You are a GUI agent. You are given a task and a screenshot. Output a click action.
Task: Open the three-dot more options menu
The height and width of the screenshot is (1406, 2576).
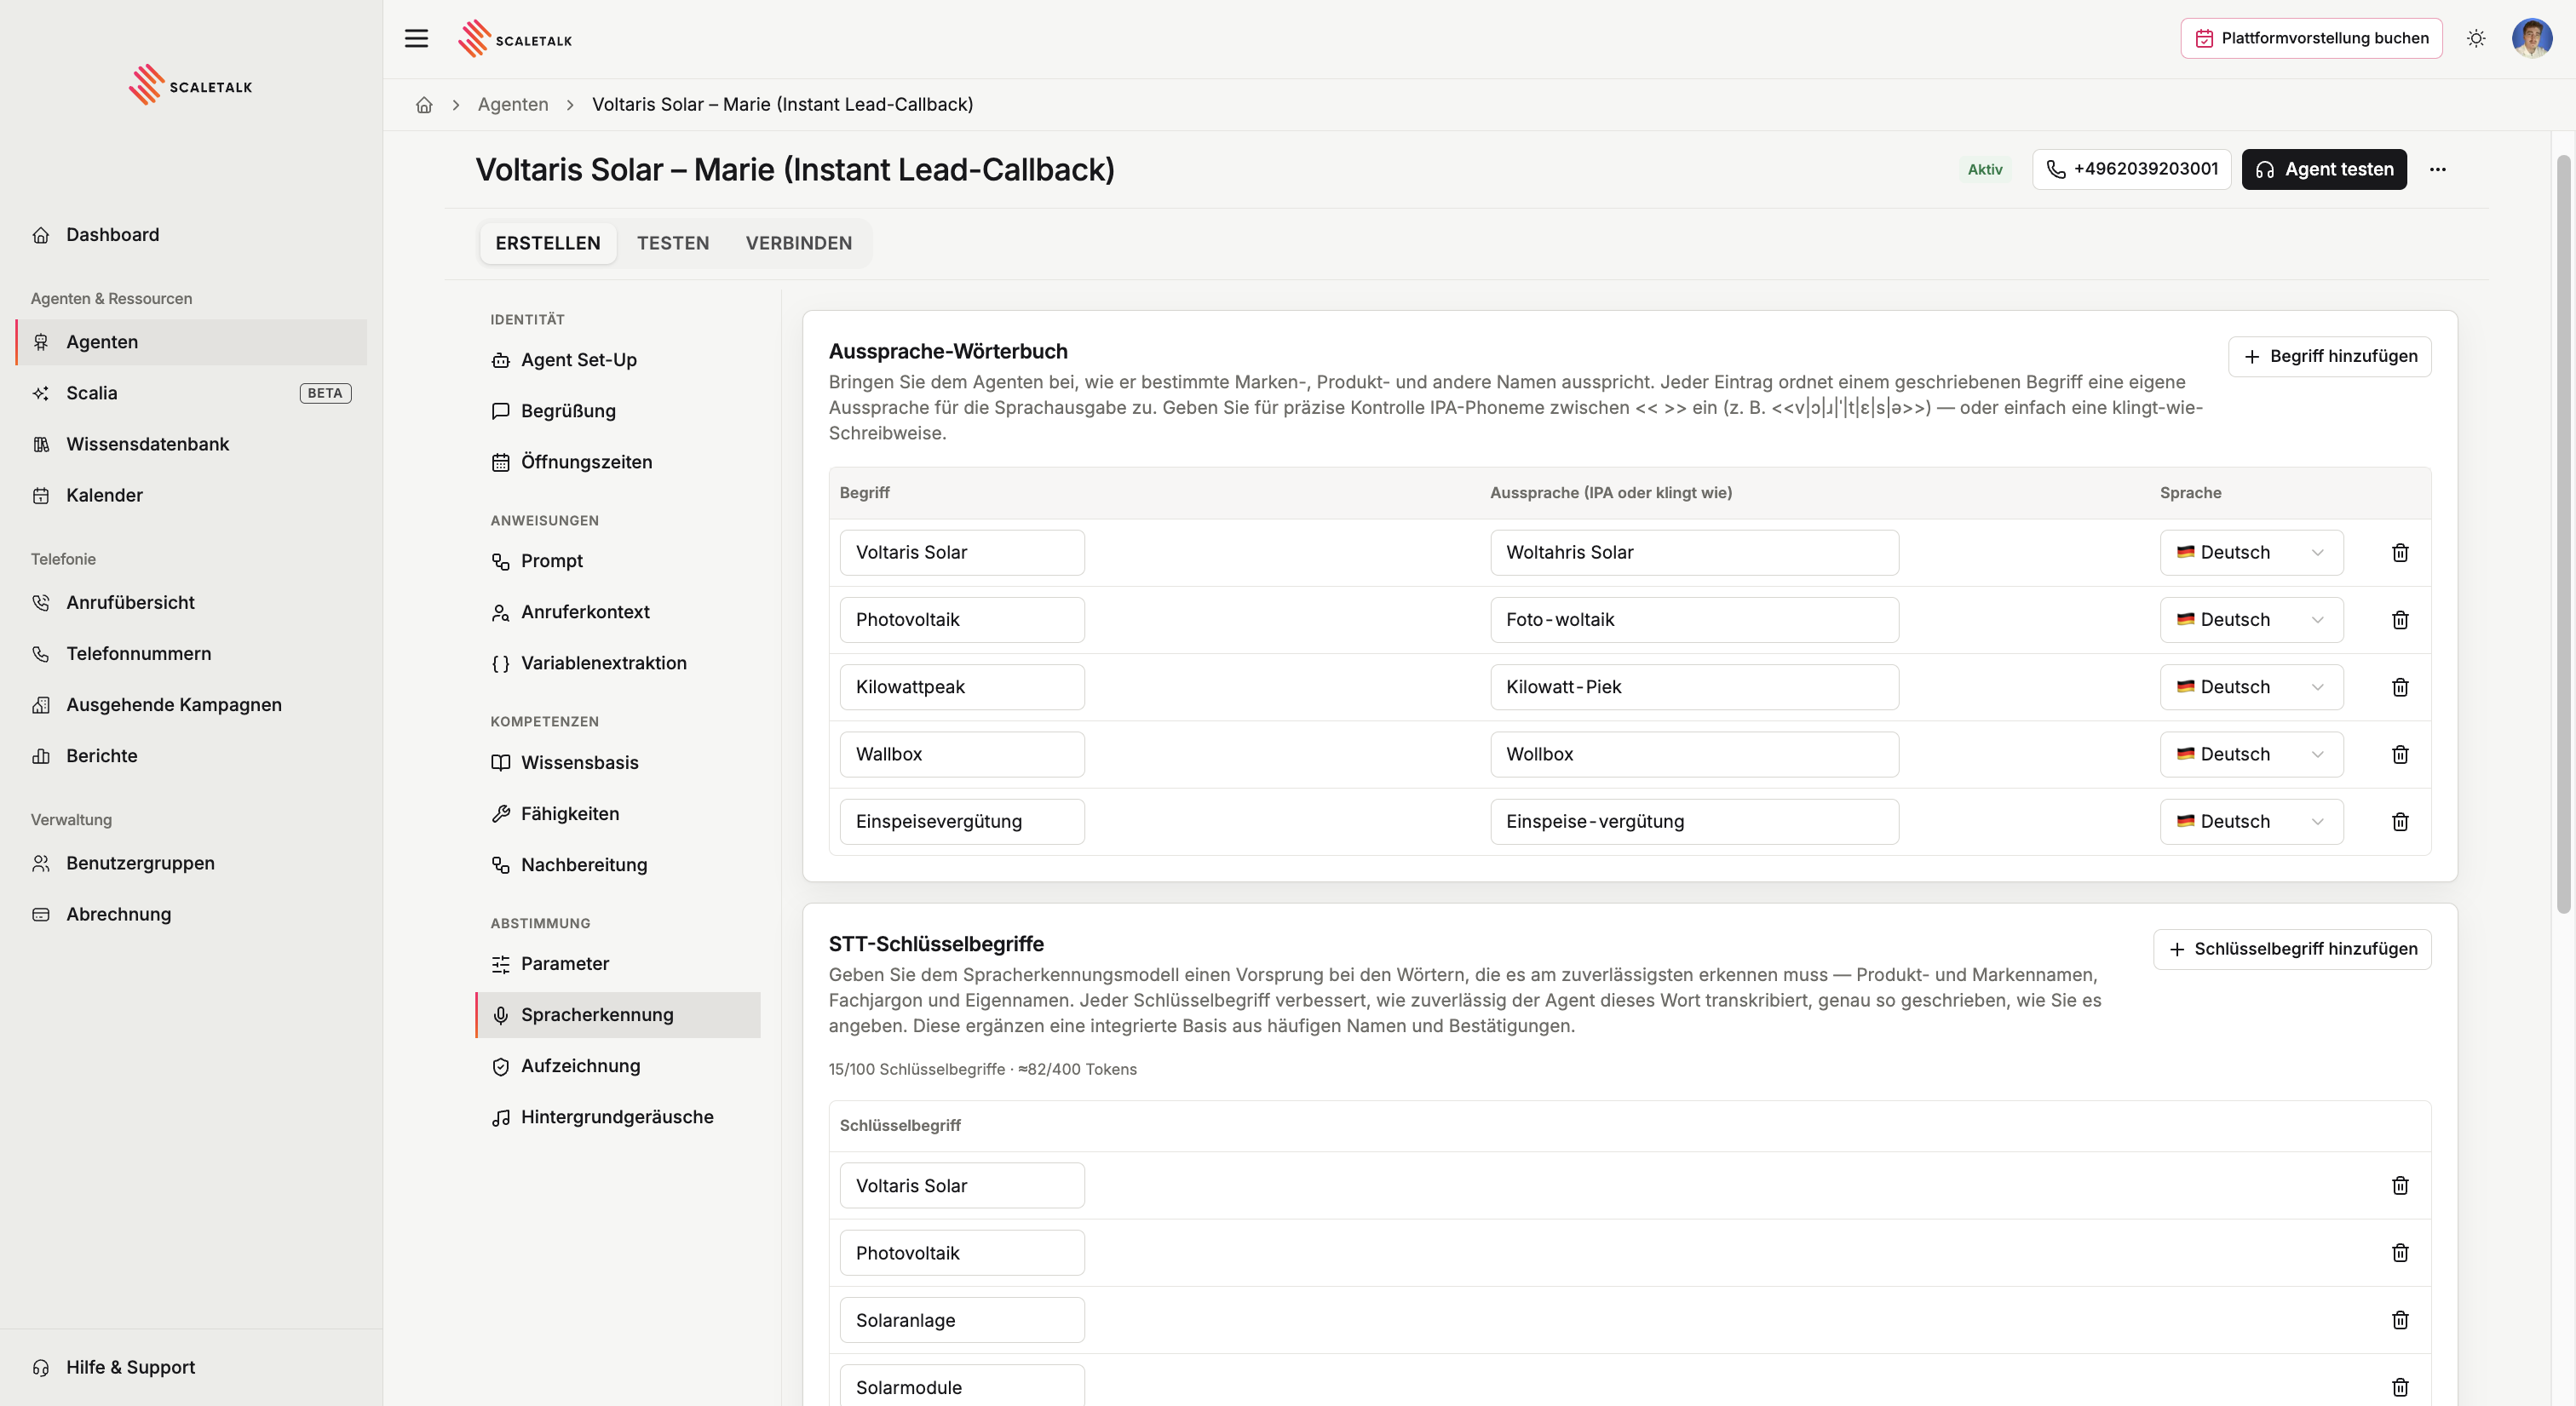coord(2438,170)
